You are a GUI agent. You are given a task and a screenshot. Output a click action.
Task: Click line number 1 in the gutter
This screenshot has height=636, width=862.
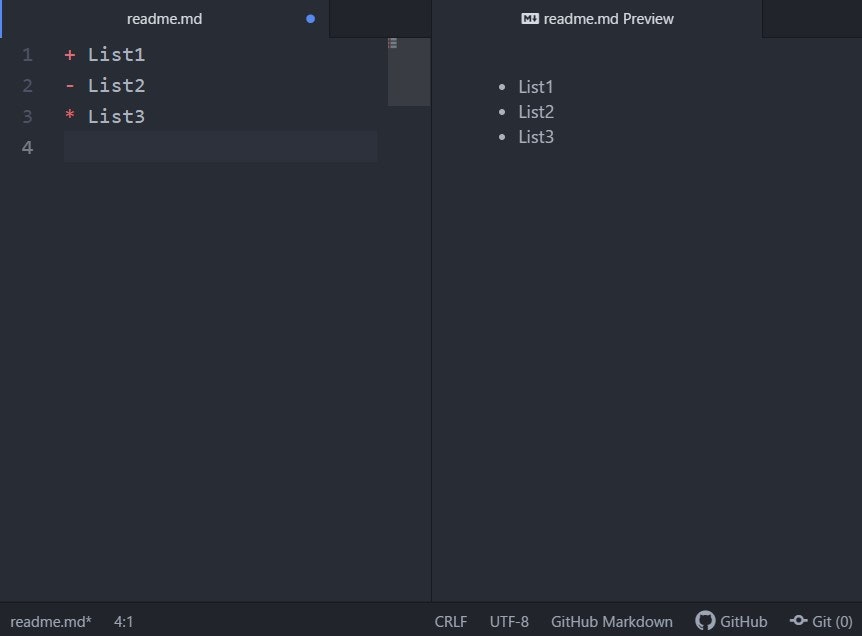[x=27, y=54]
